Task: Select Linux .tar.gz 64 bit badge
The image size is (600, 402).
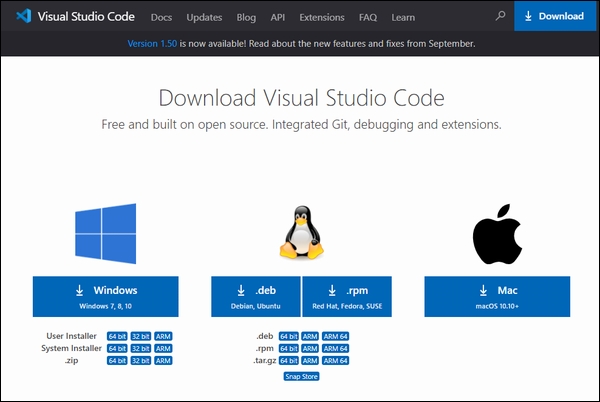Action: (x=289, y=361)
